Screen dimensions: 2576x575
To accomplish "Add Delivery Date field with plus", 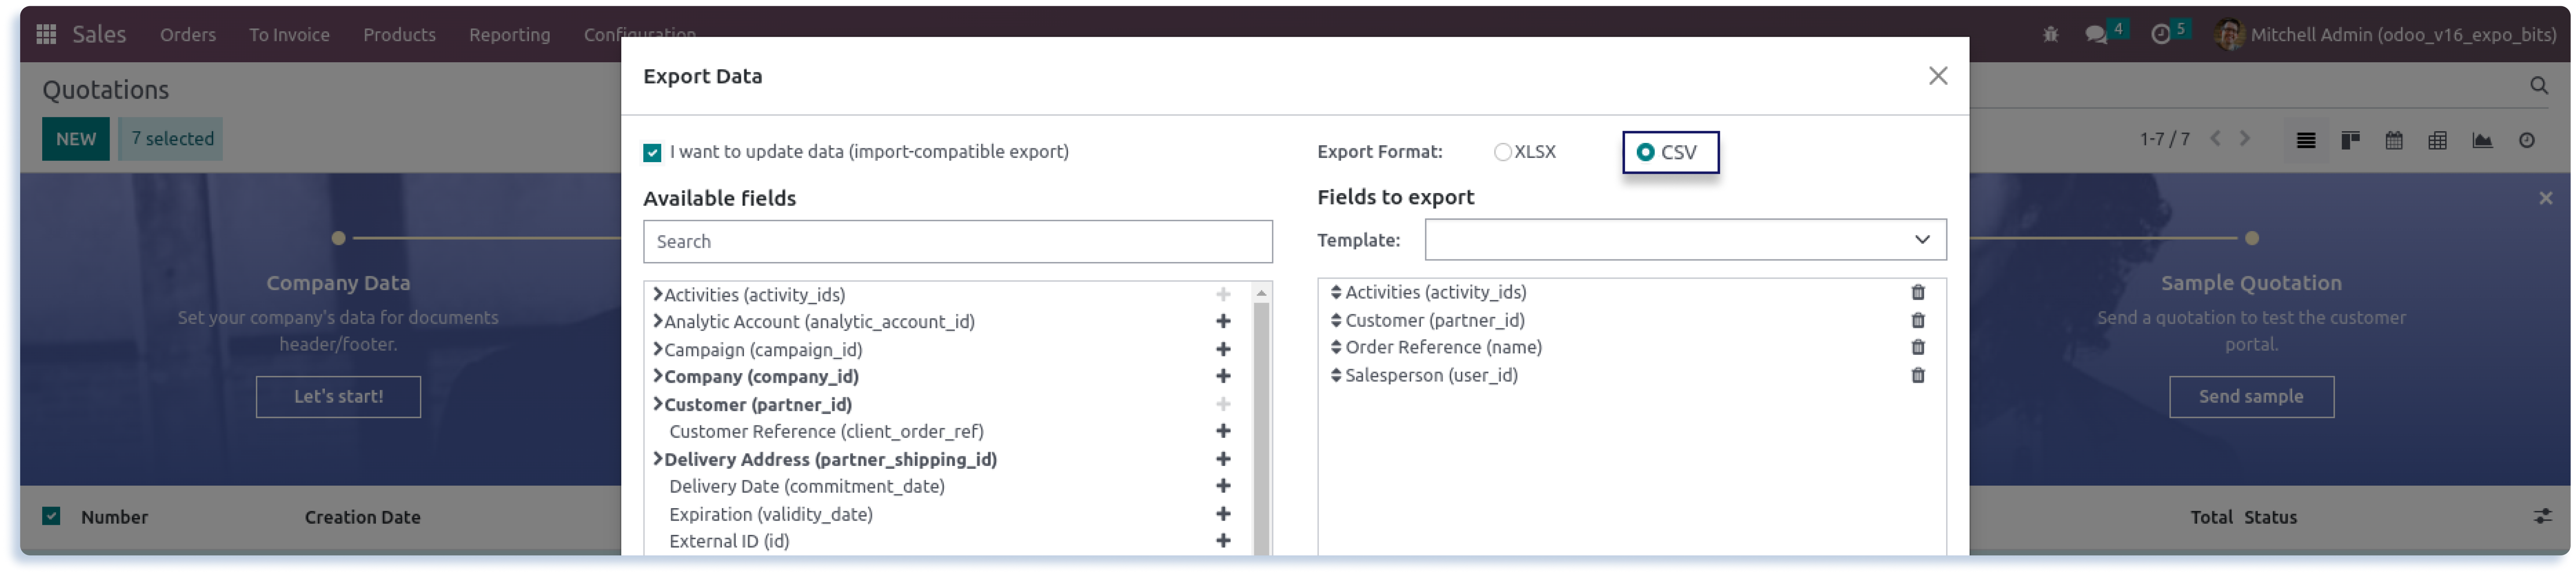I will tap(1223, 486).
